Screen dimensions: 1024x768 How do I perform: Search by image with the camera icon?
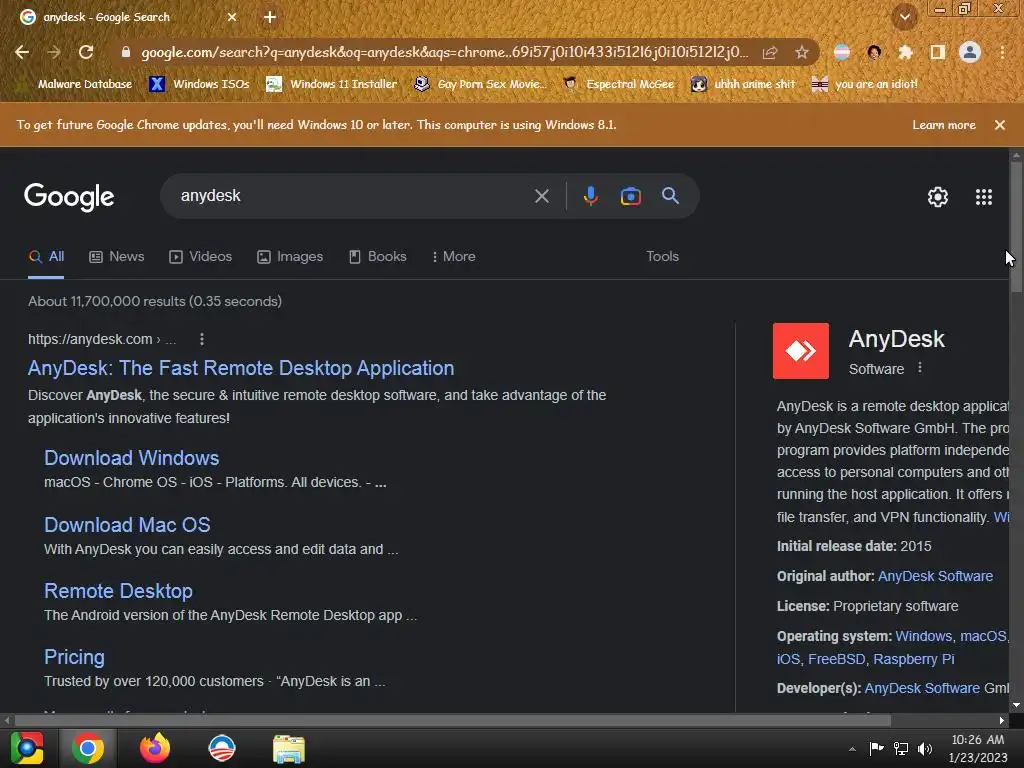[630, 196]
